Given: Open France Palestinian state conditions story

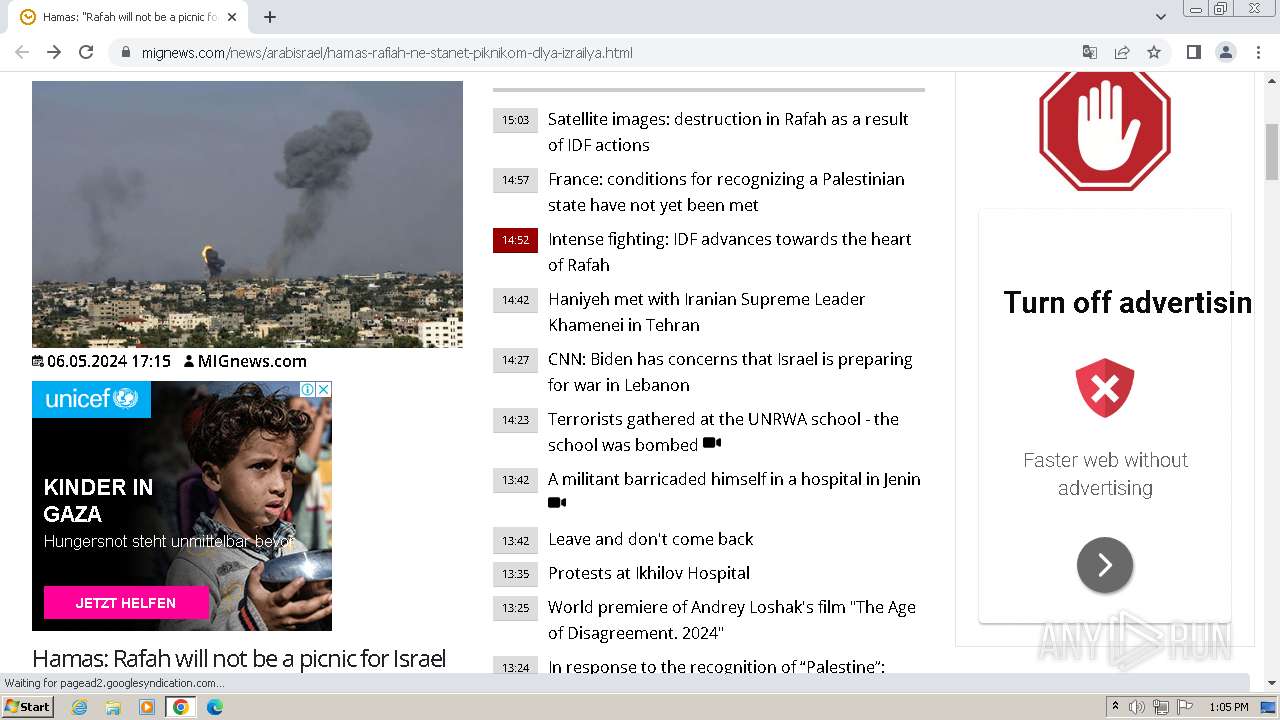Looking at the screenshot, I should (x=726, y=192).
